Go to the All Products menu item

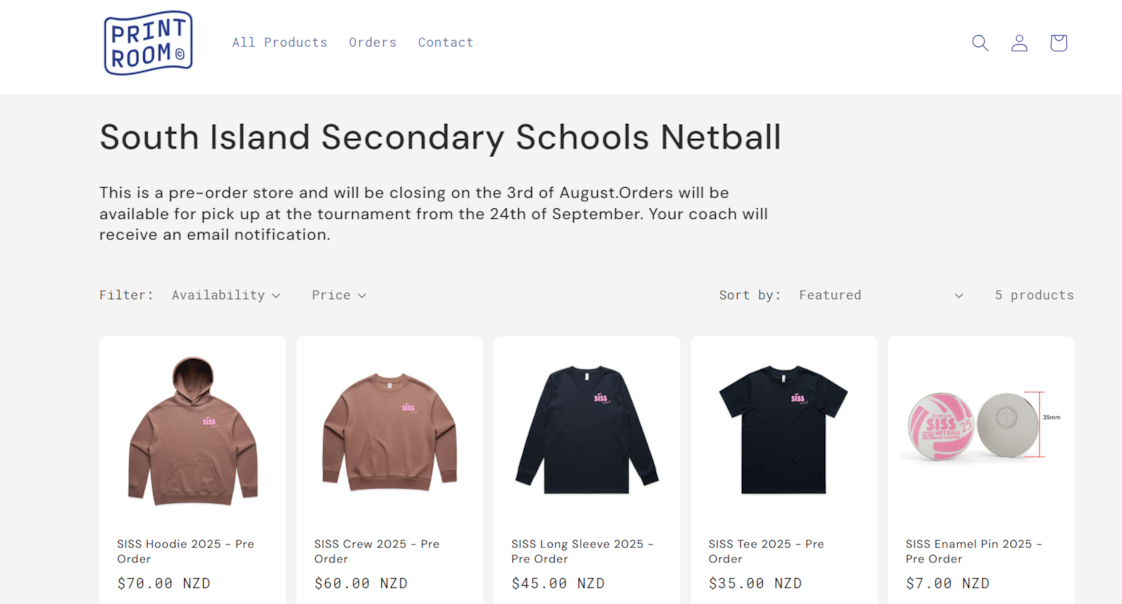[279, 42]
